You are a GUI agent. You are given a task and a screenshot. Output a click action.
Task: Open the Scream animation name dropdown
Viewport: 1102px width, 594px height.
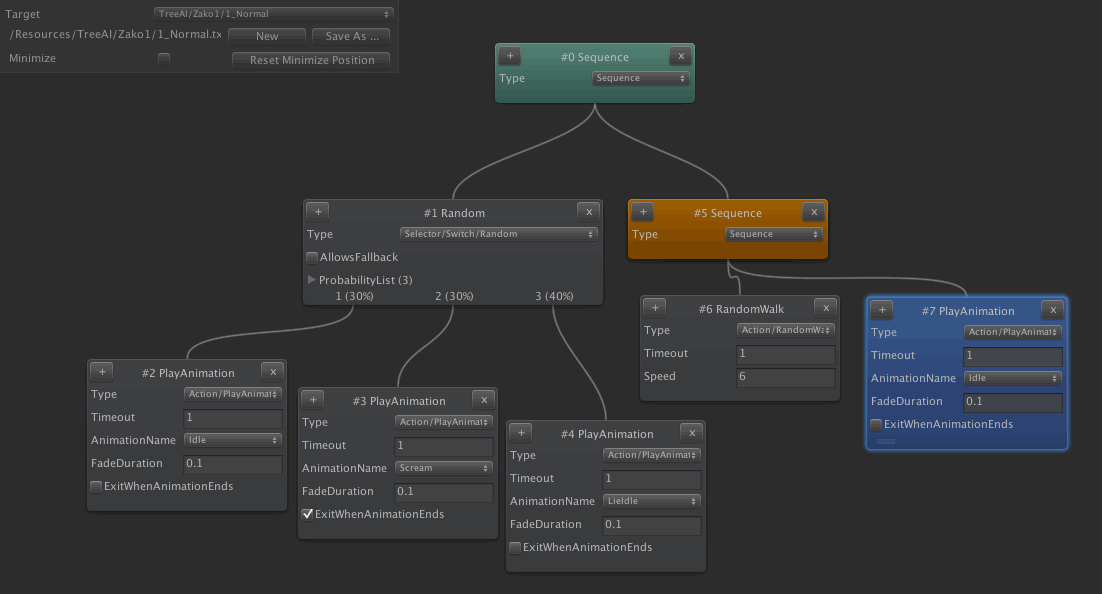click(443, 467)
